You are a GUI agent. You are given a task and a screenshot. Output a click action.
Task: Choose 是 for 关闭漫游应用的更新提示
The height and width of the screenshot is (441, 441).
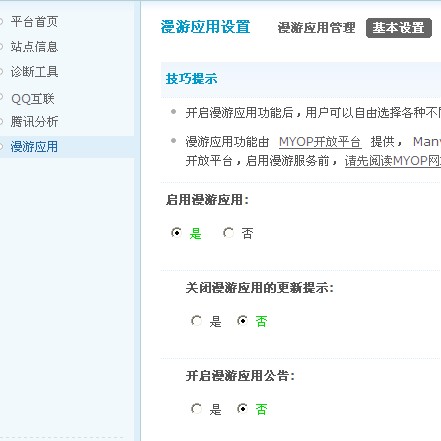coord(196,321)
